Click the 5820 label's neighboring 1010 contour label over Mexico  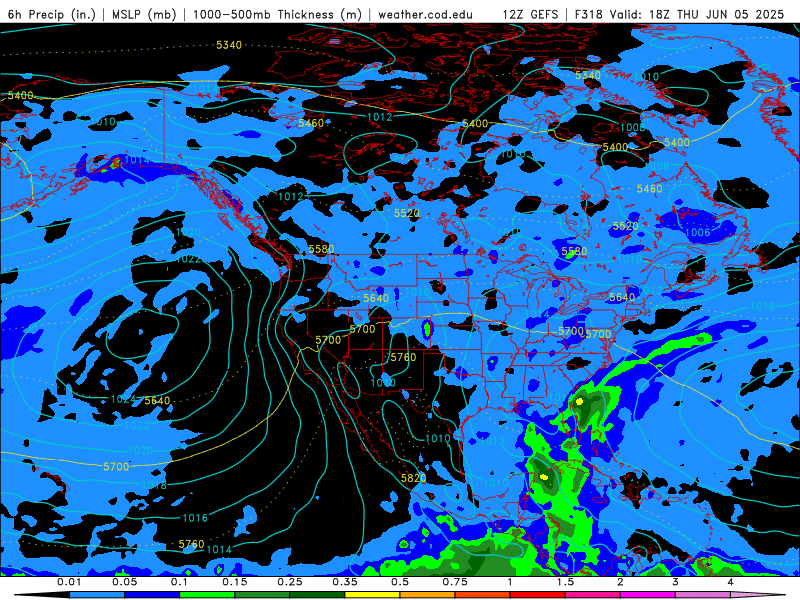point(438,438)
